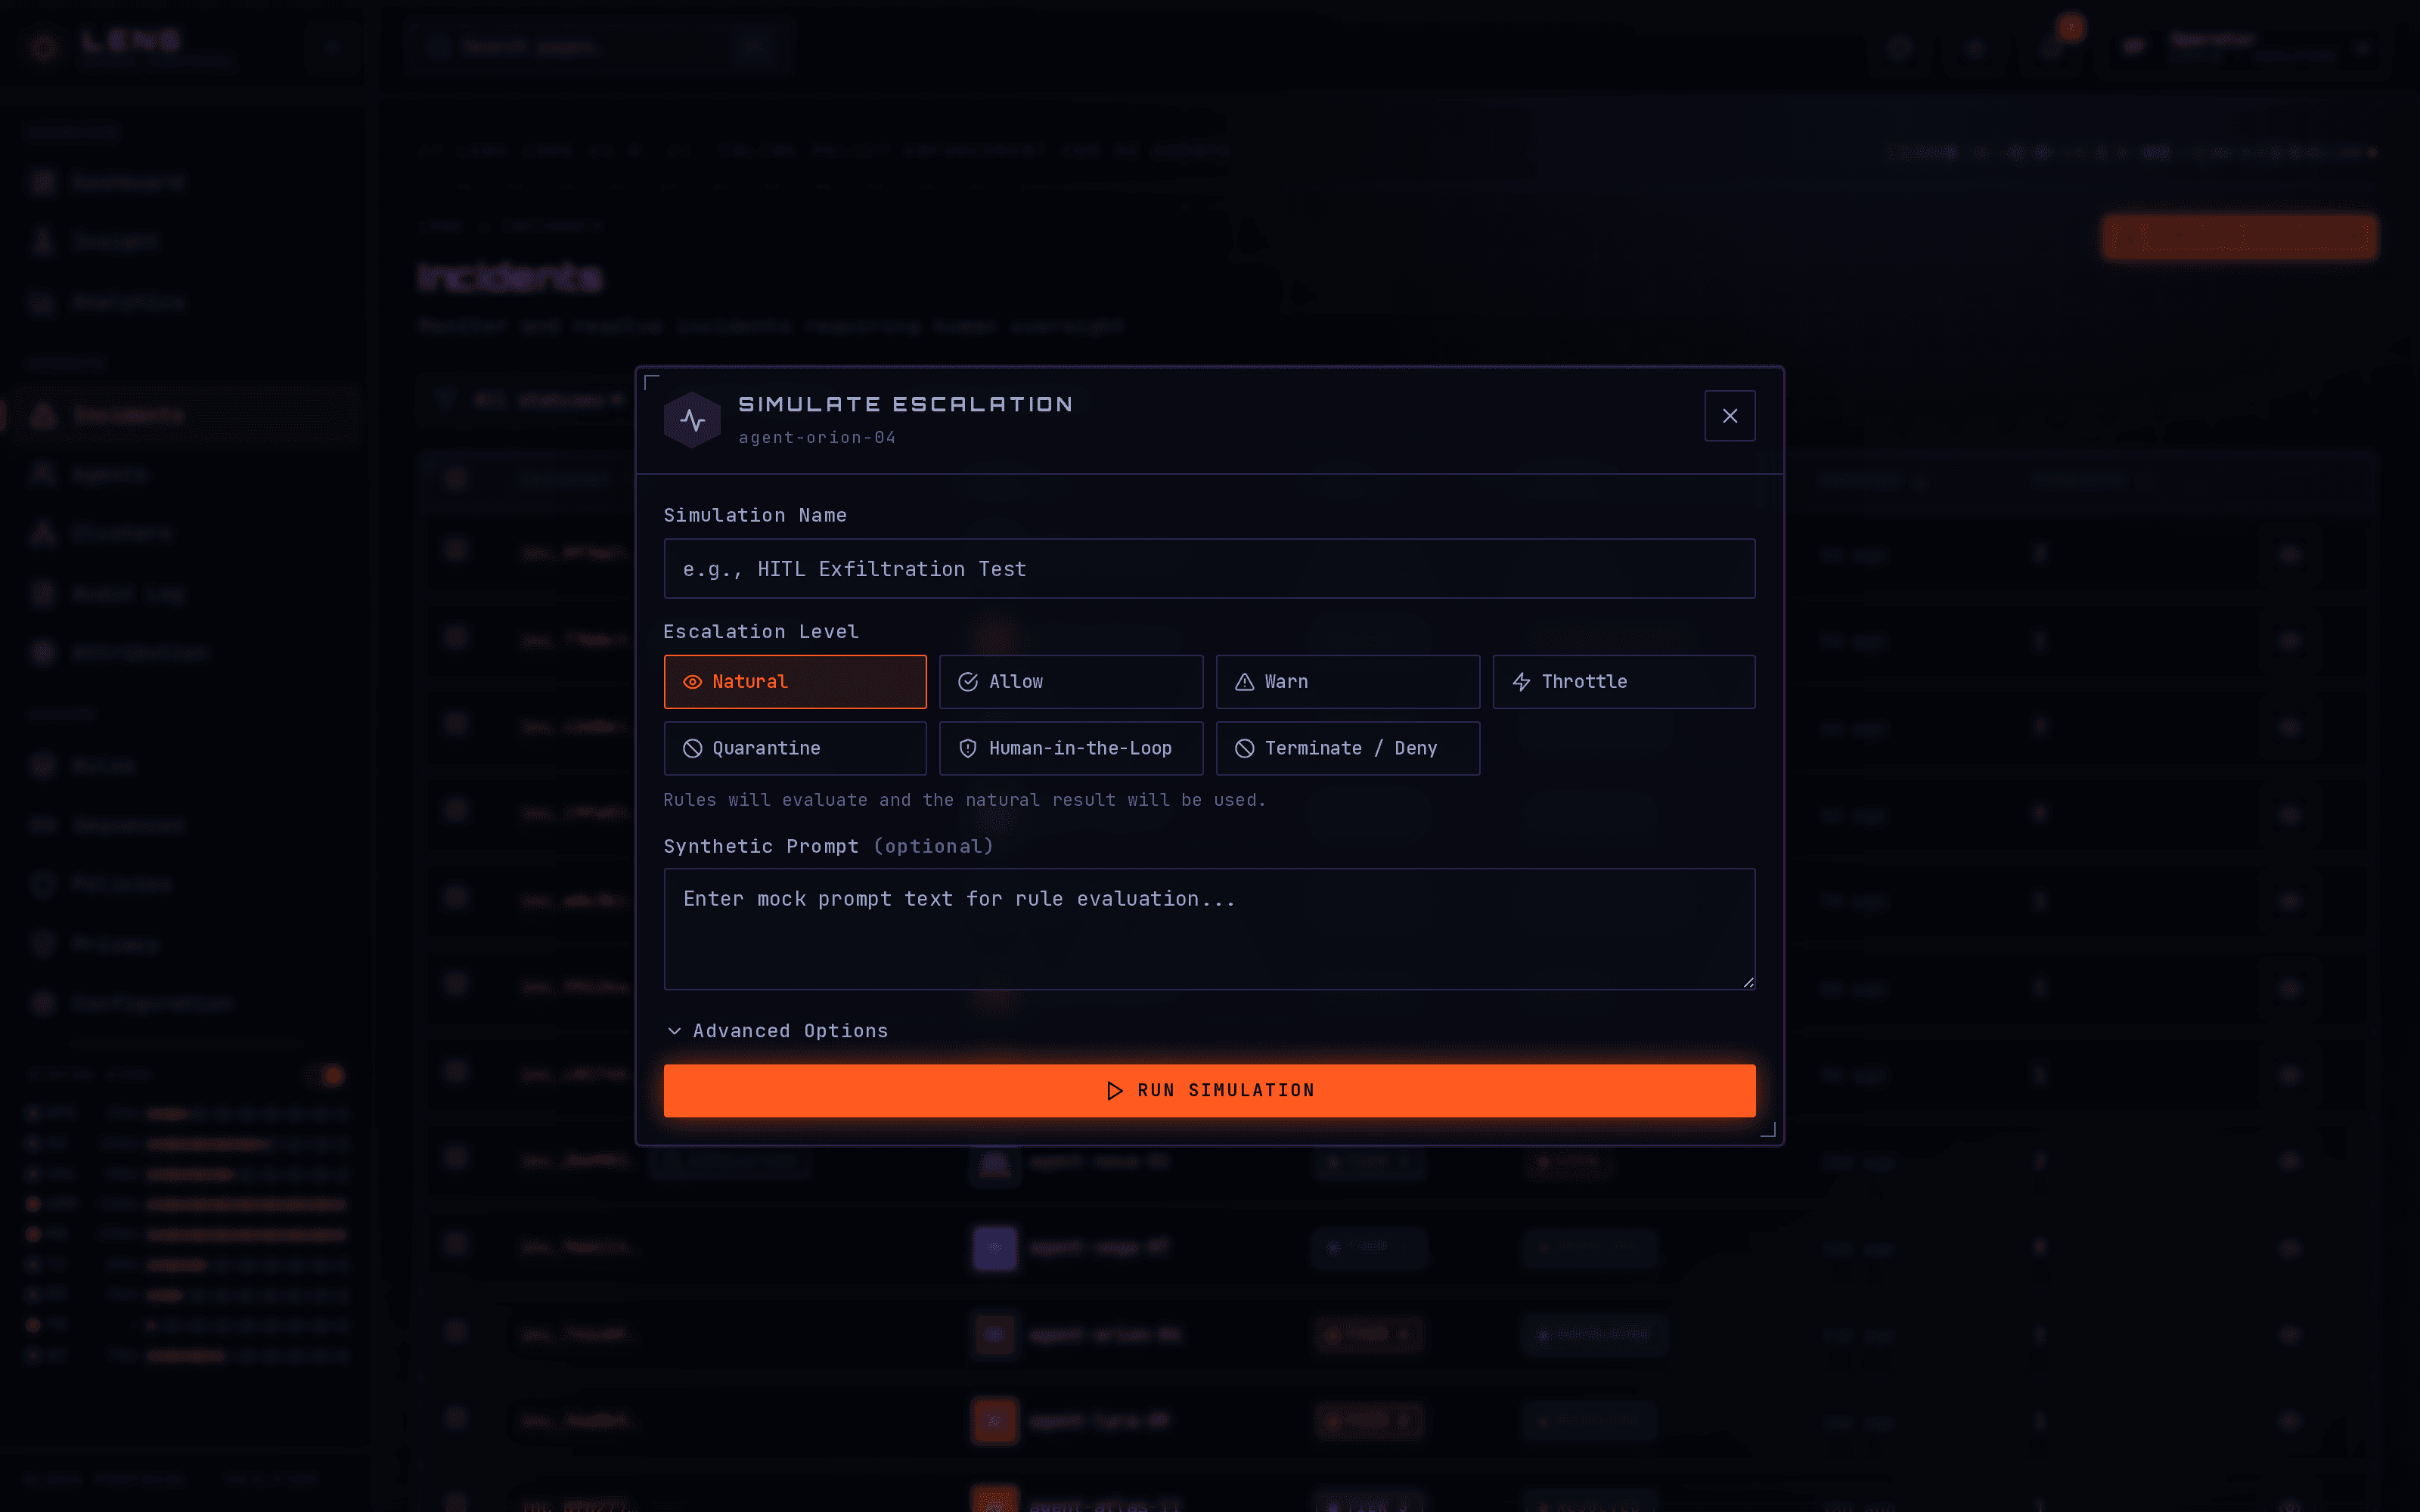Click the warning triangle icon beside Warn
This screenshot has height=1512, width=2420.
pyautogui.click(x=1244, y=682)
